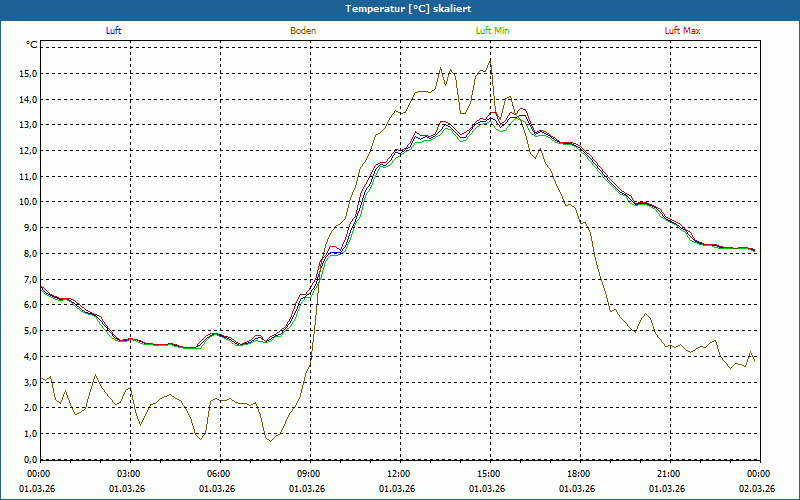Click the Luft Min legend entry
The image size is (800, 500).
(493, 31)
